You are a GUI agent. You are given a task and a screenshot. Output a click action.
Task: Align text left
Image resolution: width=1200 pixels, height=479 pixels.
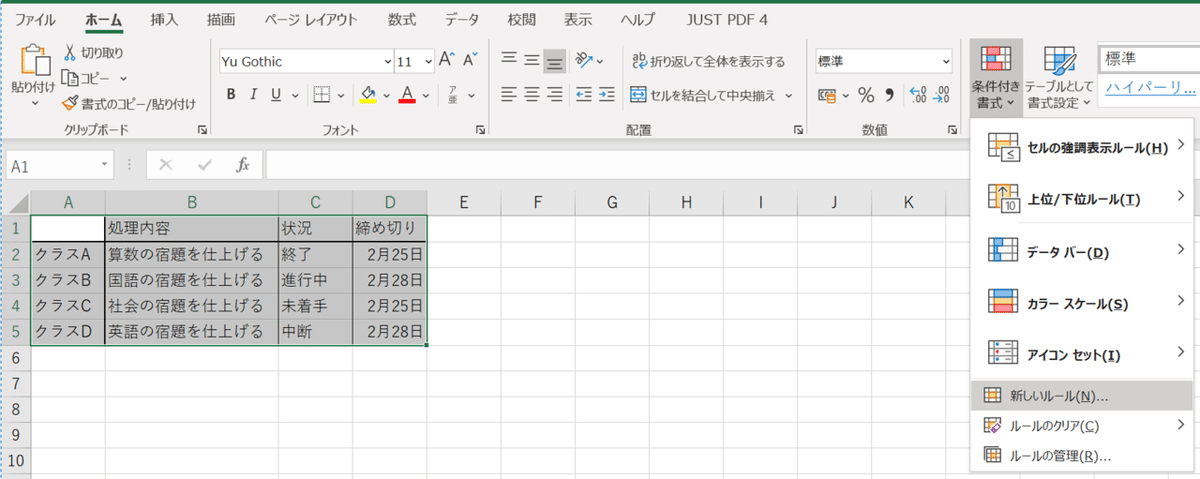point(509,95)
